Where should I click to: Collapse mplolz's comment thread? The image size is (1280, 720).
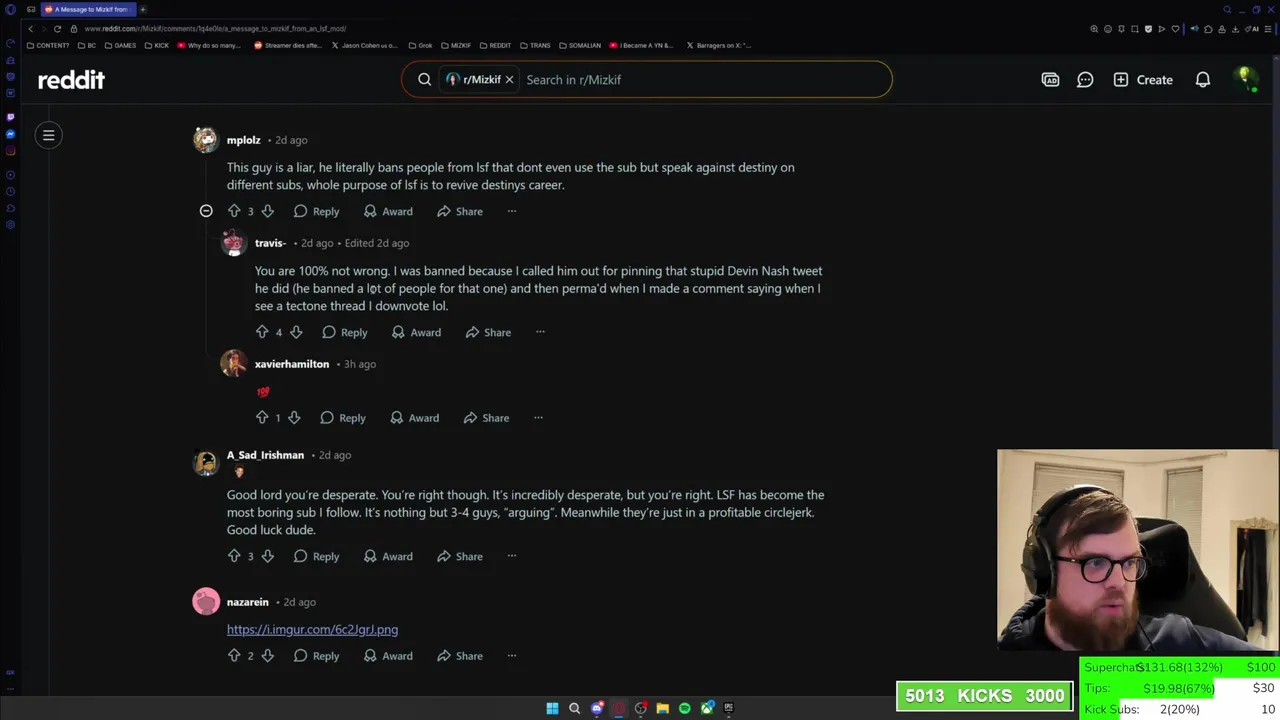[x=206, y=211]
